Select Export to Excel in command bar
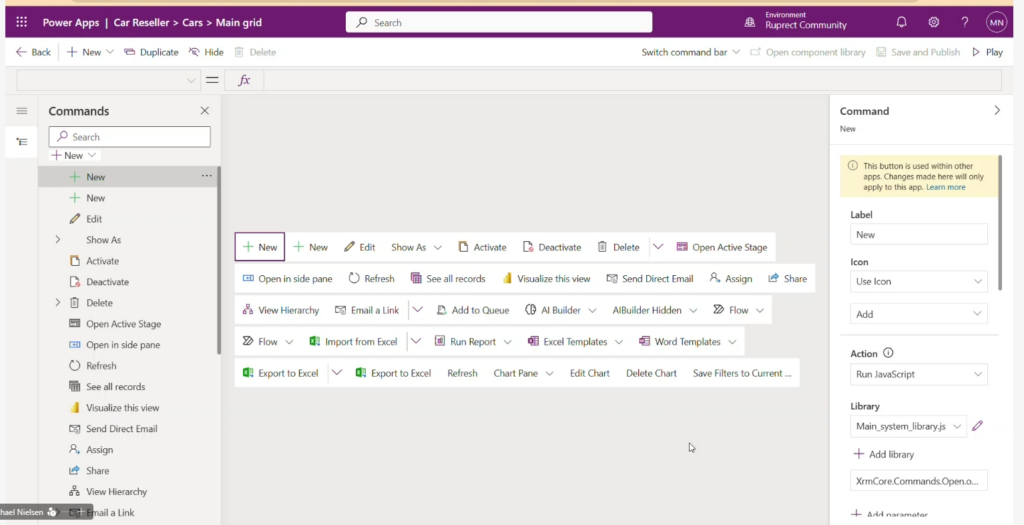The width and height of the screenshot is (1024, 525). point(280,373)
